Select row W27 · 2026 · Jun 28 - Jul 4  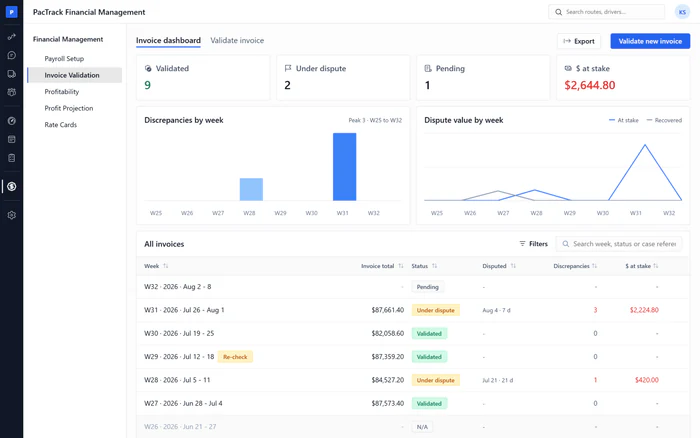(413, 404)
